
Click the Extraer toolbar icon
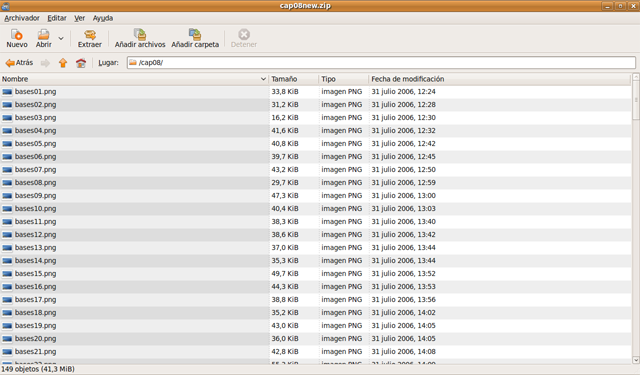click(90, 35)
